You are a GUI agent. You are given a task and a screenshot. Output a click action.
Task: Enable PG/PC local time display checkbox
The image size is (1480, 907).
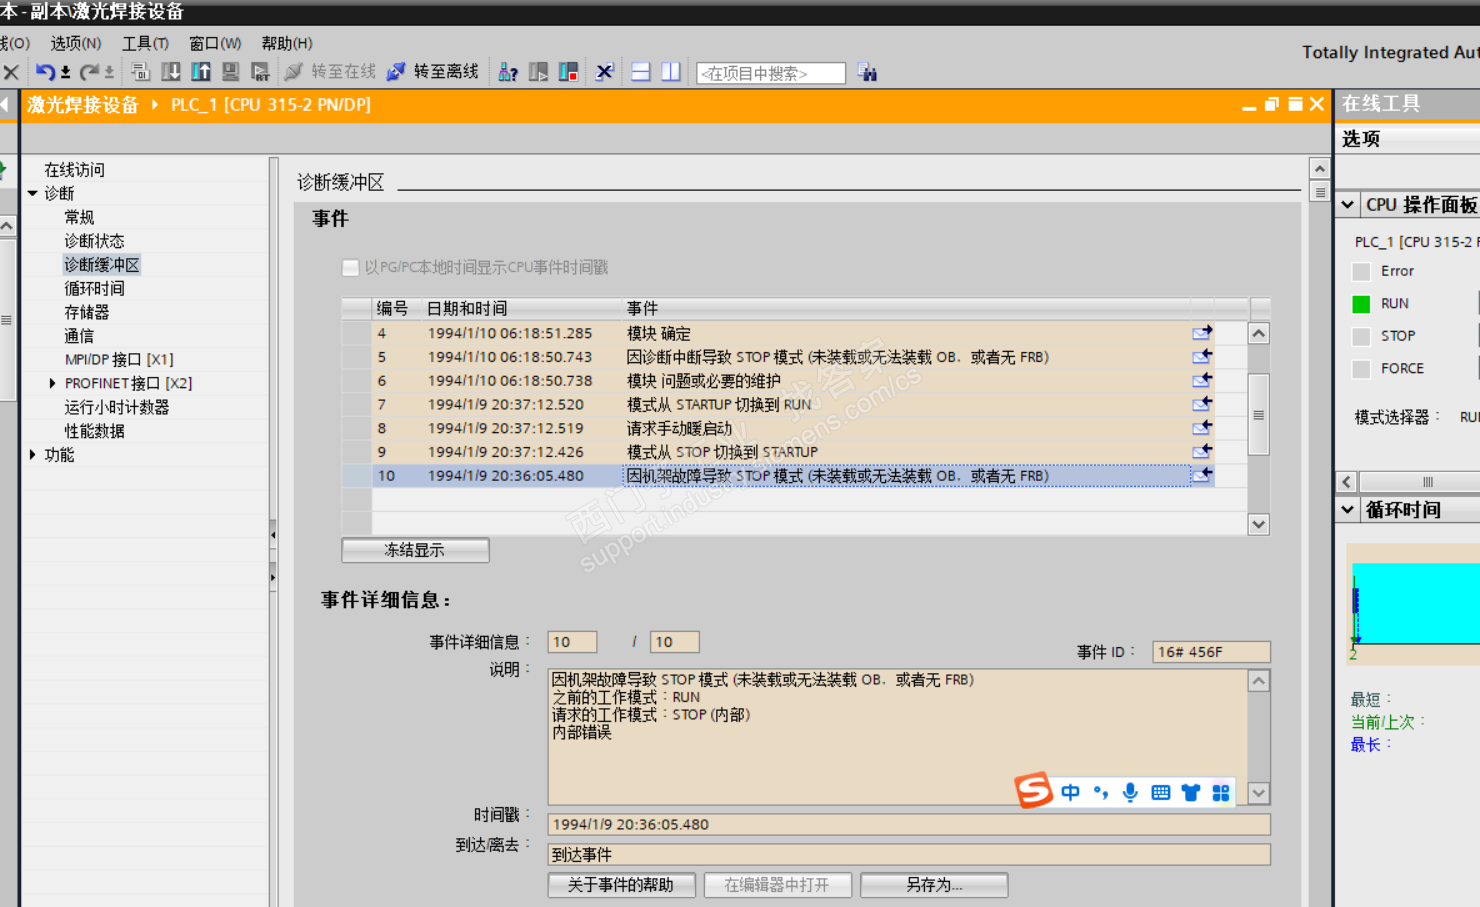coord(350,267)
